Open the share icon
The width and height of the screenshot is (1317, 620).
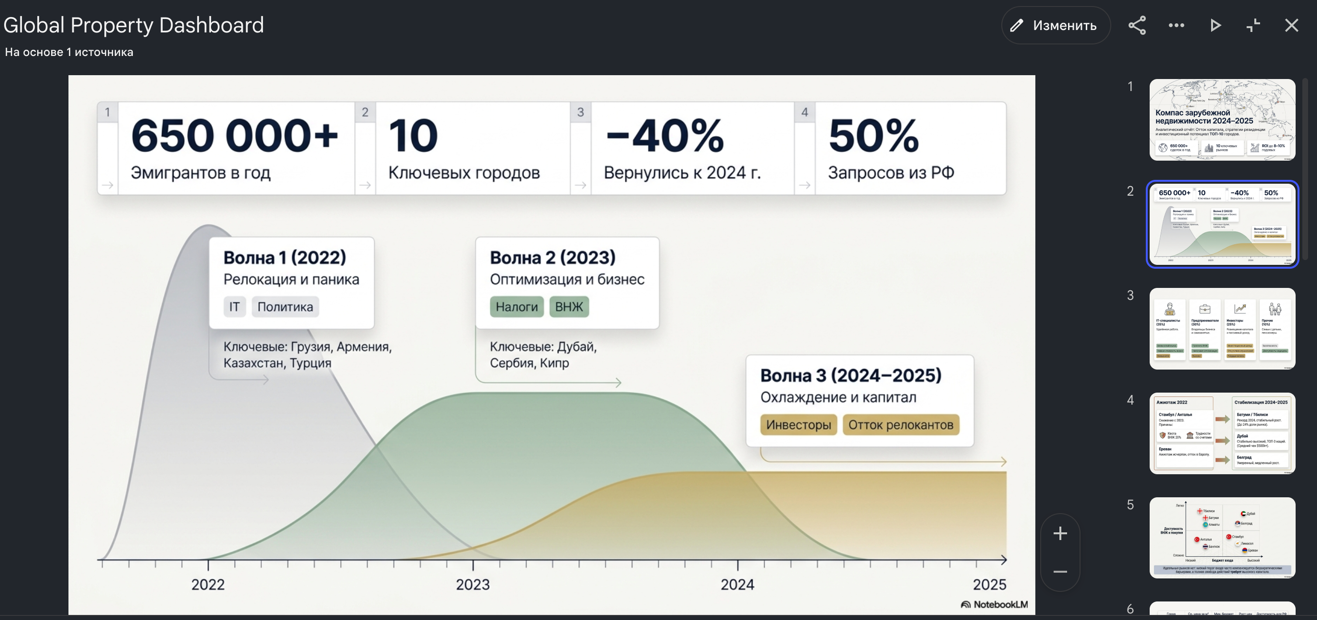(1137, 26)
